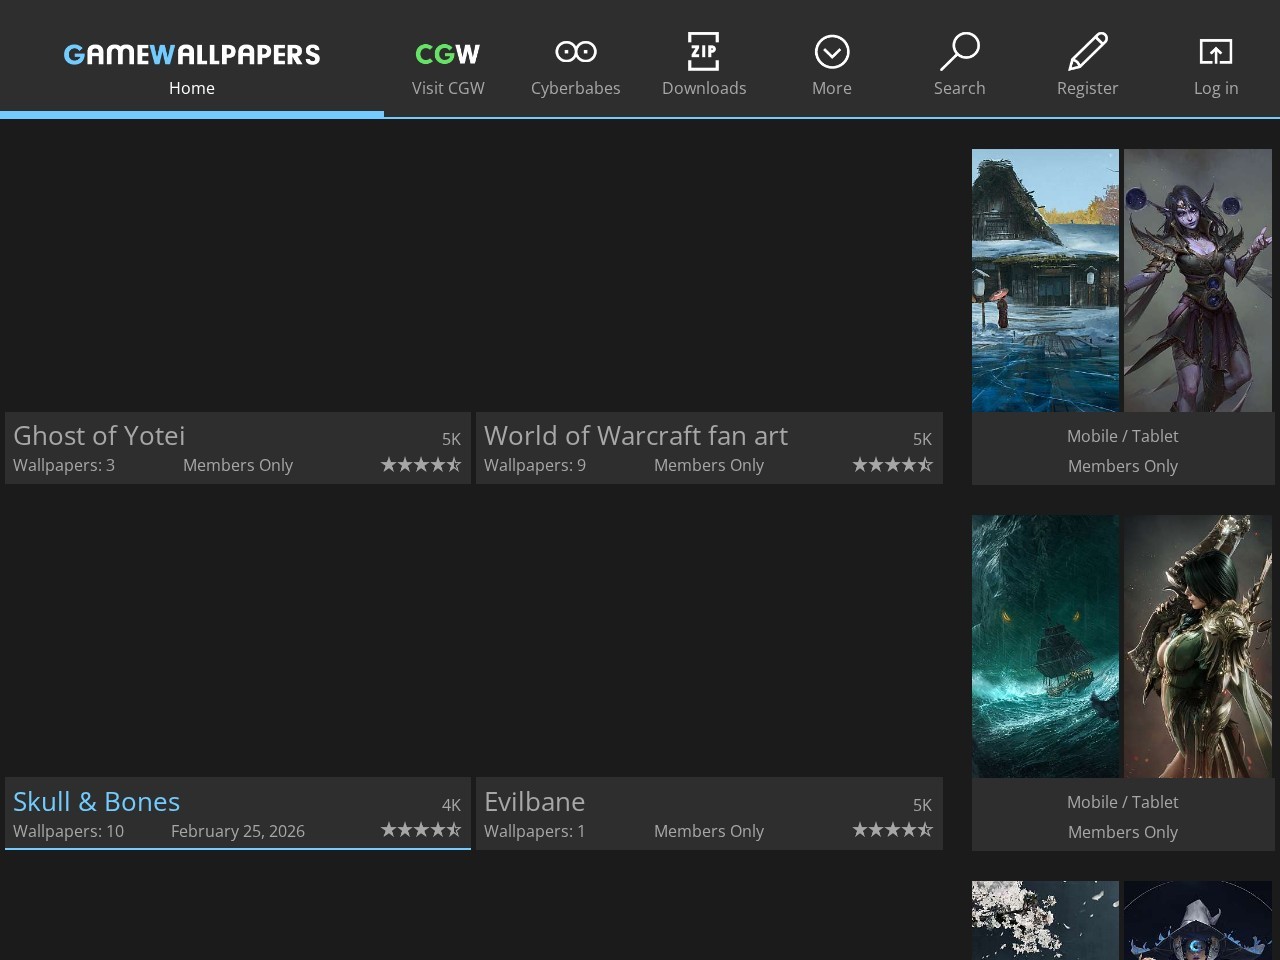The height and width of the screenshot is (960, 1280).
Task: Open the Evilbane wallpaper link
Action: click(535, 802)
